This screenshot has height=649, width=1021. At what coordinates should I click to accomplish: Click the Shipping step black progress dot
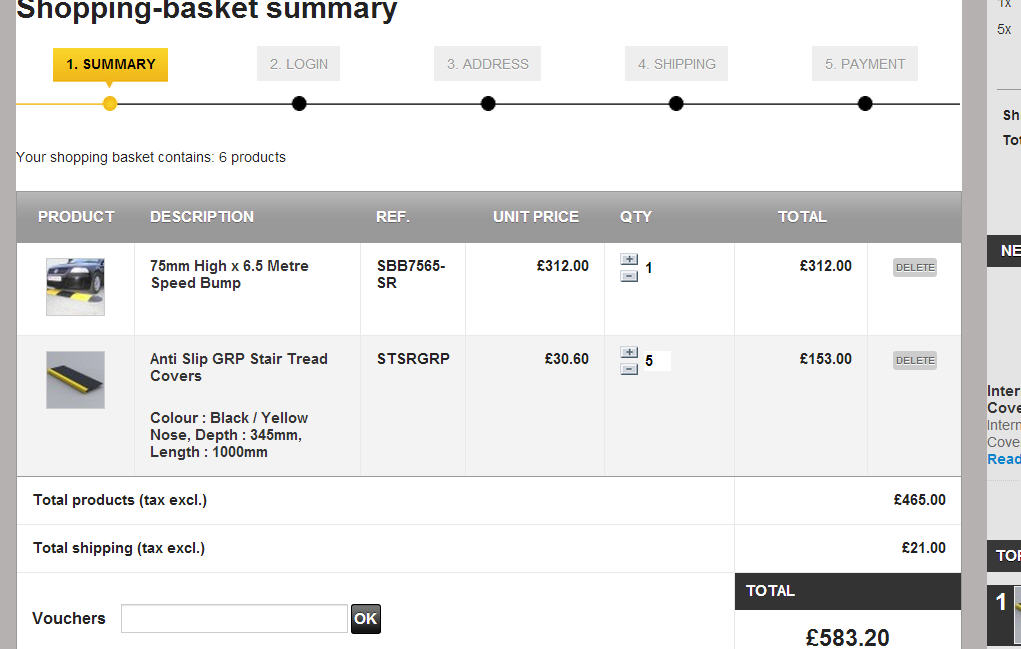pyautogui.click(x=676, y=103)
